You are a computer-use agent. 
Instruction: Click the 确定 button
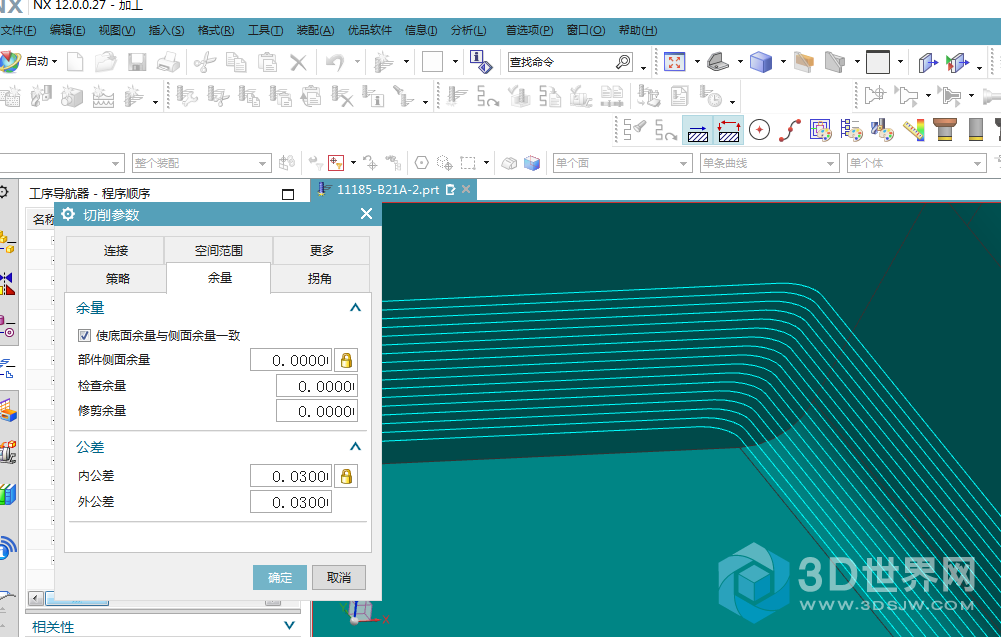coord(280,578)
